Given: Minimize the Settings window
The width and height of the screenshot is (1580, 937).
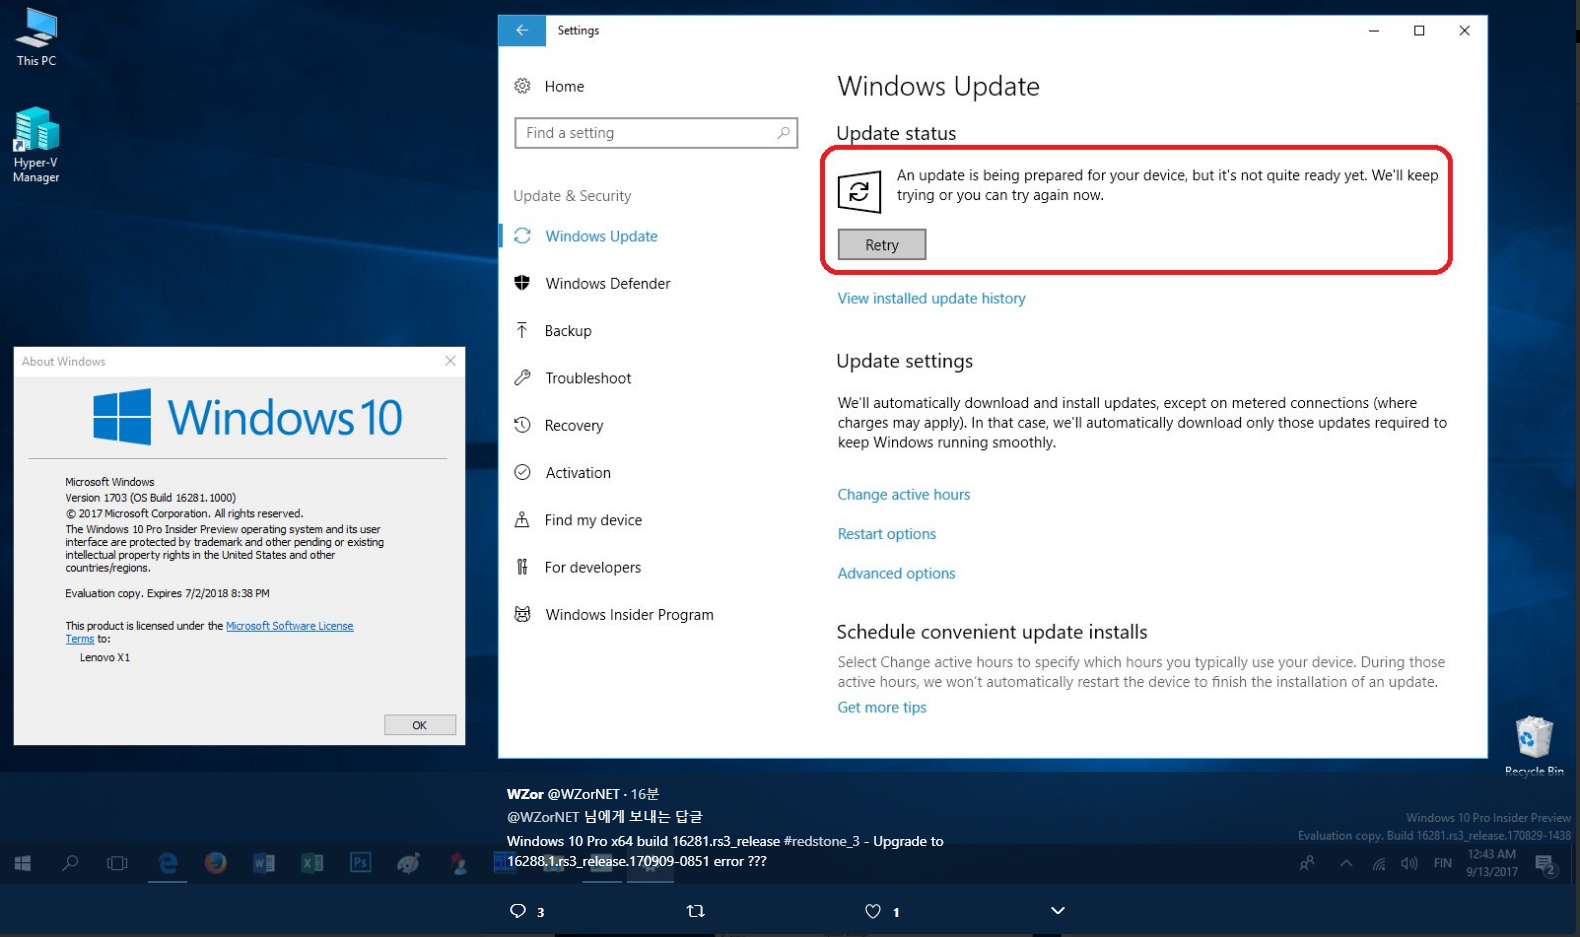Looking at the screenshot, I should click(x=1374, y=31).
